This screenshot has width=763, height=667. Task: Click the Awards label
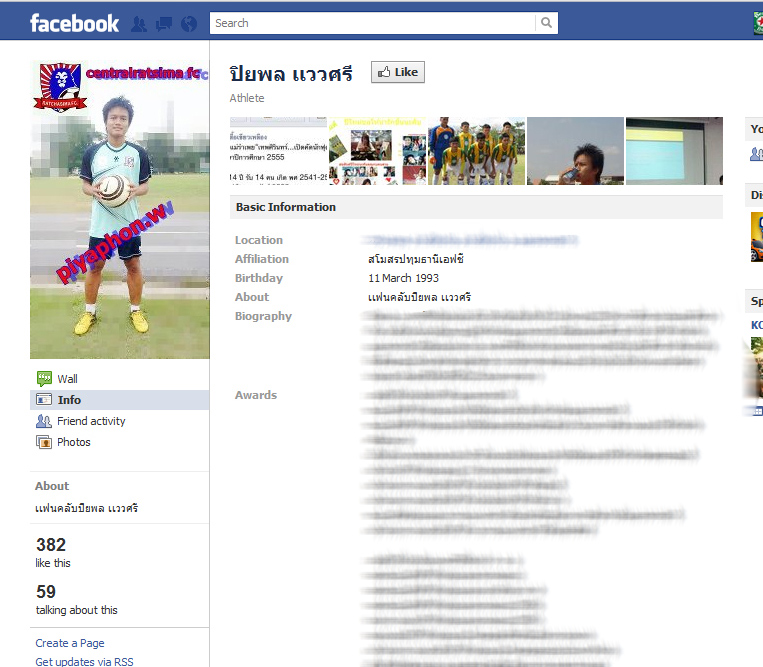tap(256, 395)
